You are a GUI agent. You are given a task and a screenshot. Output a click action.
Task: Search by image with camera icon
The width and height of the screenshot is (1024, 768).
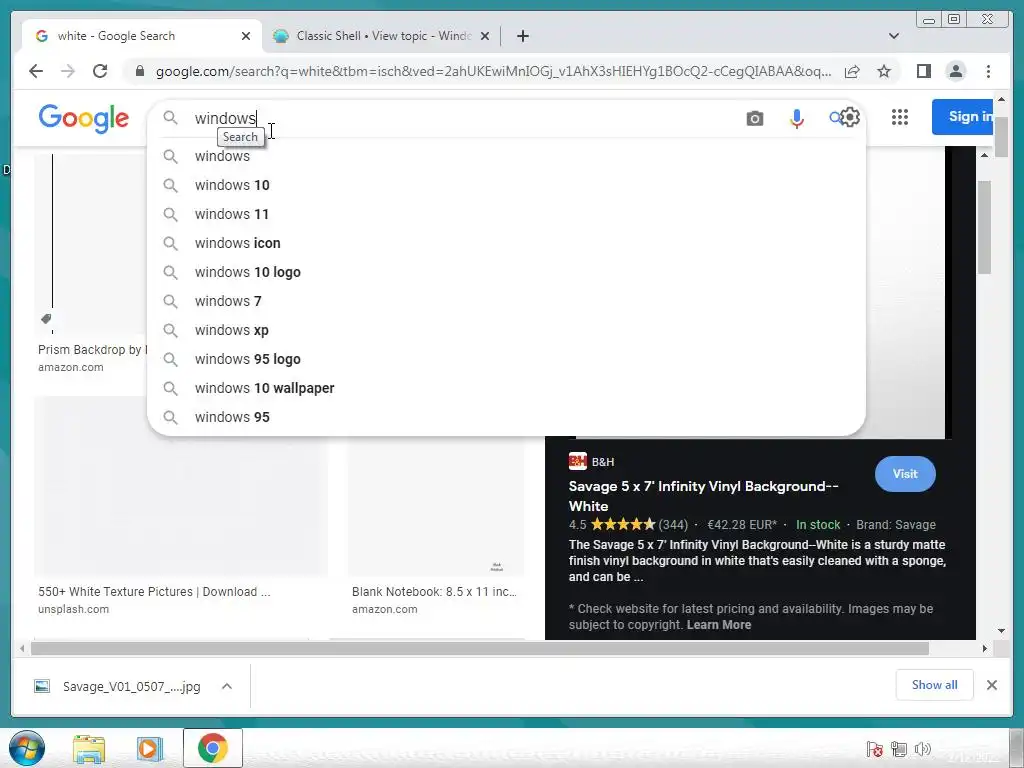(755, 118)
